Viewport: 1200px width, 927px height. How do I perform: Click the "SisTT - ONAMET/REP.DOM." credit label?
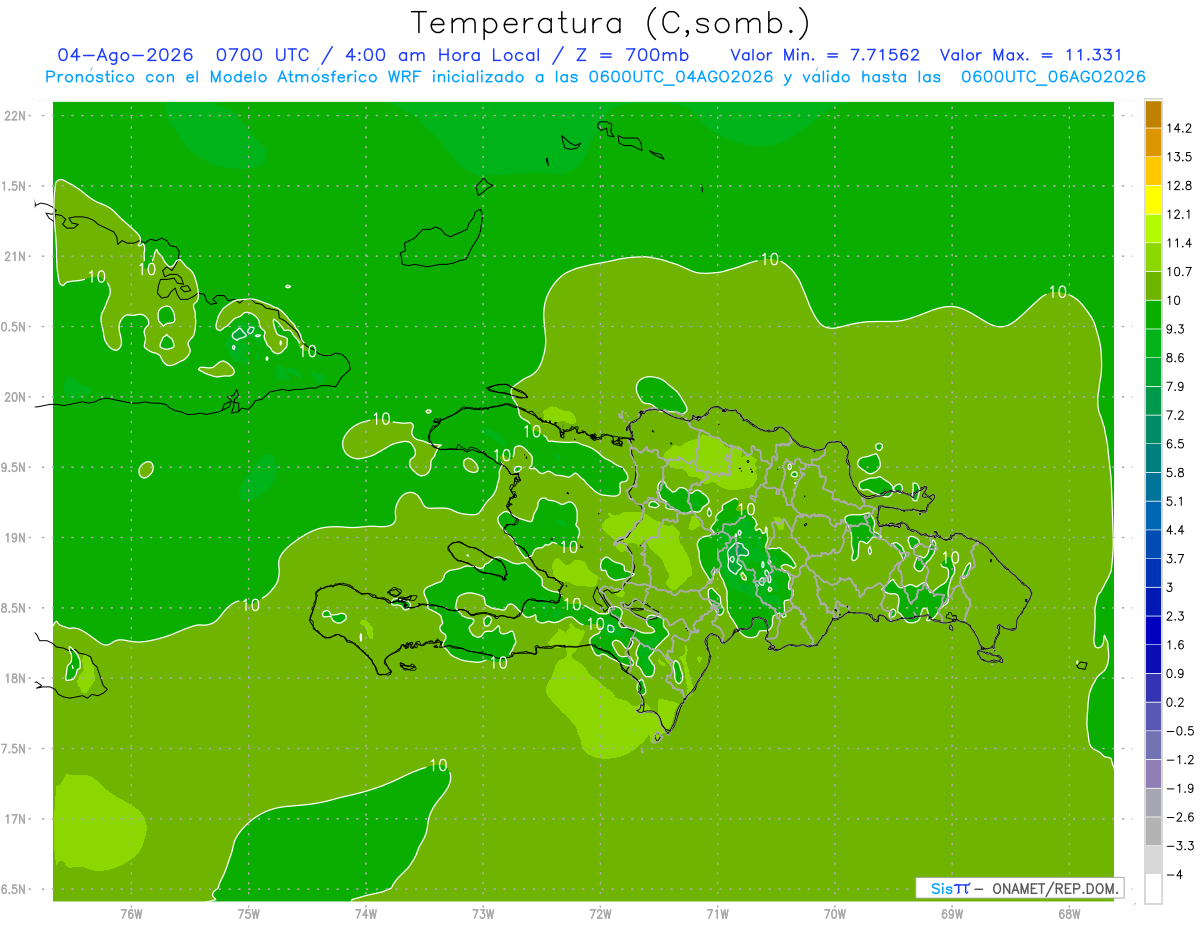[x=1018, y=888]
